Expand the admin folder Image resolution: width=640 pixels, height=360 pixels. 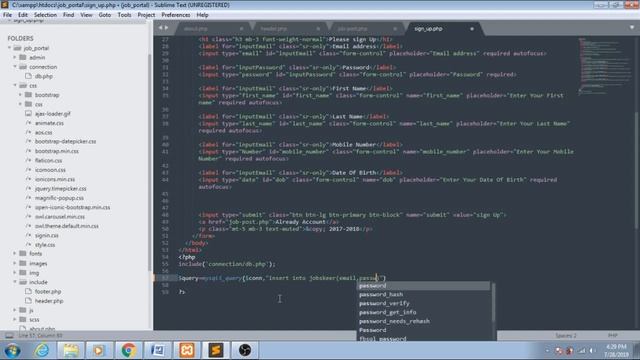pos(15,58)
